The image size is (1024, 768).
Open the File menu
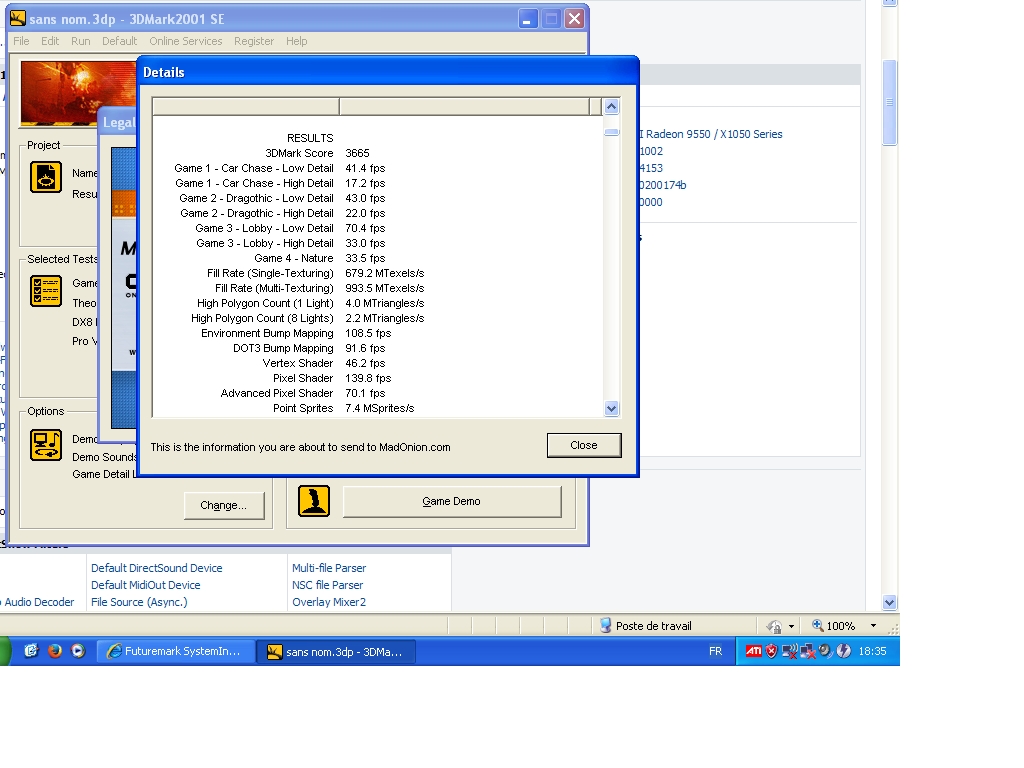click(21, 41)
